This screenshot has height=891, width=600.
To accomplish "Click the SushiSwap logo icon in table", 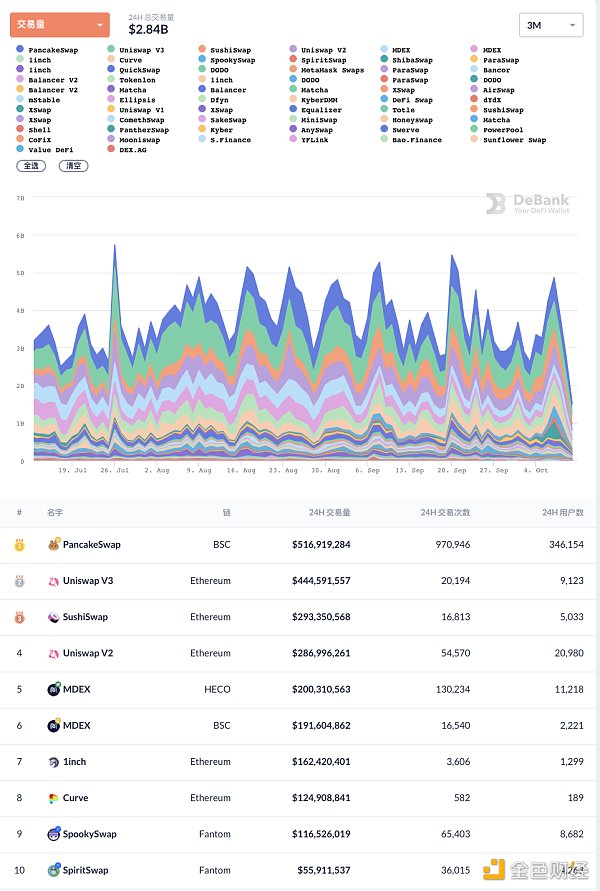I will point(54,617).
